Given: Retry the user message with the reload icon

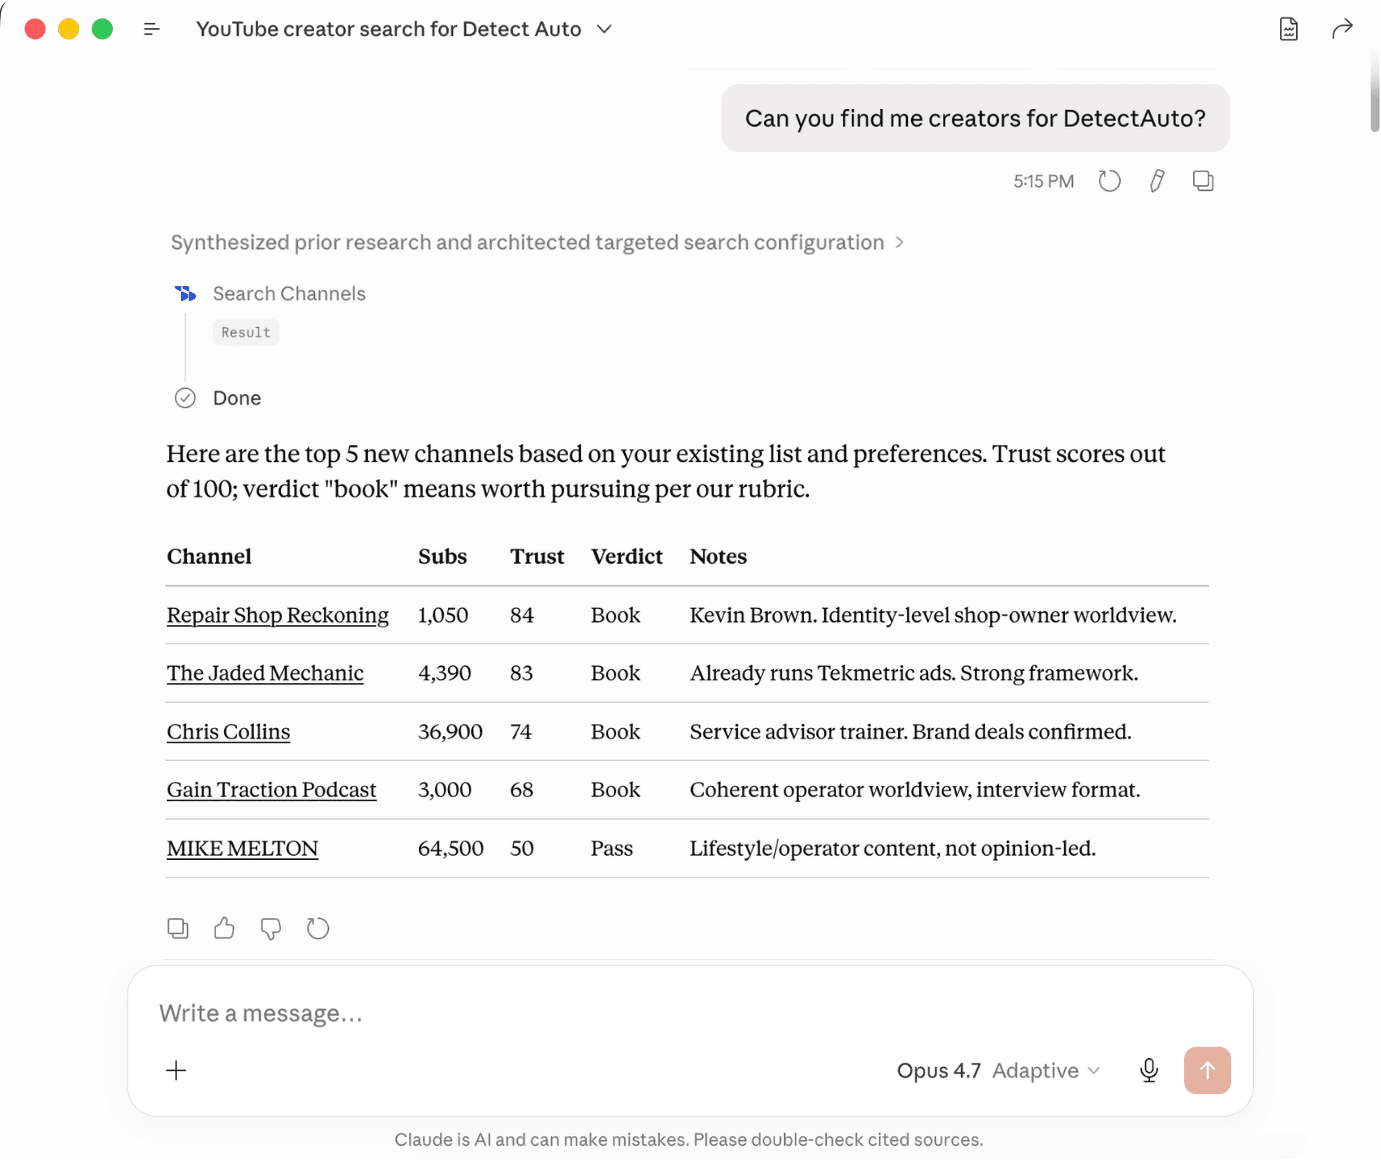Looking at the screenshot, I should [x=1110, y=181].
